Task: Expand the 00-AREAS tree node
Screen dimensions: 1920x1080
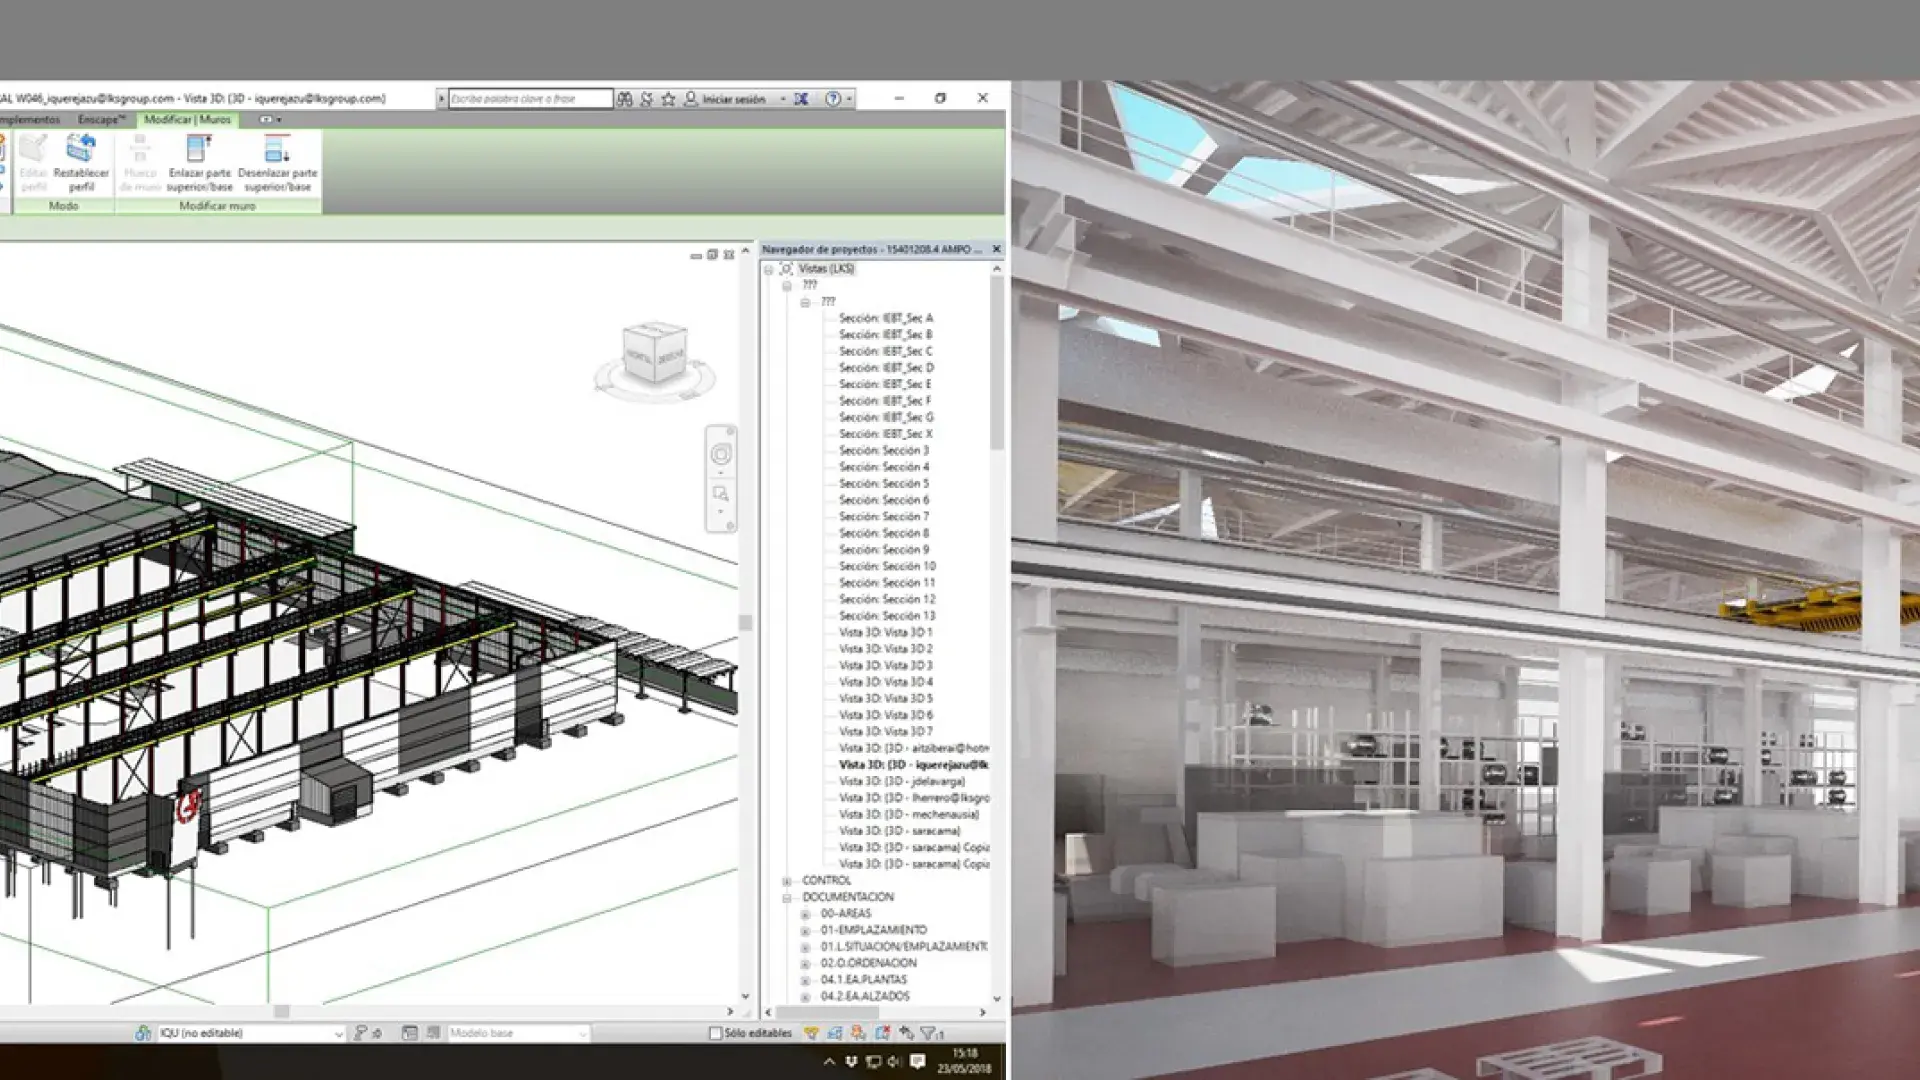Action: (805, 914)
